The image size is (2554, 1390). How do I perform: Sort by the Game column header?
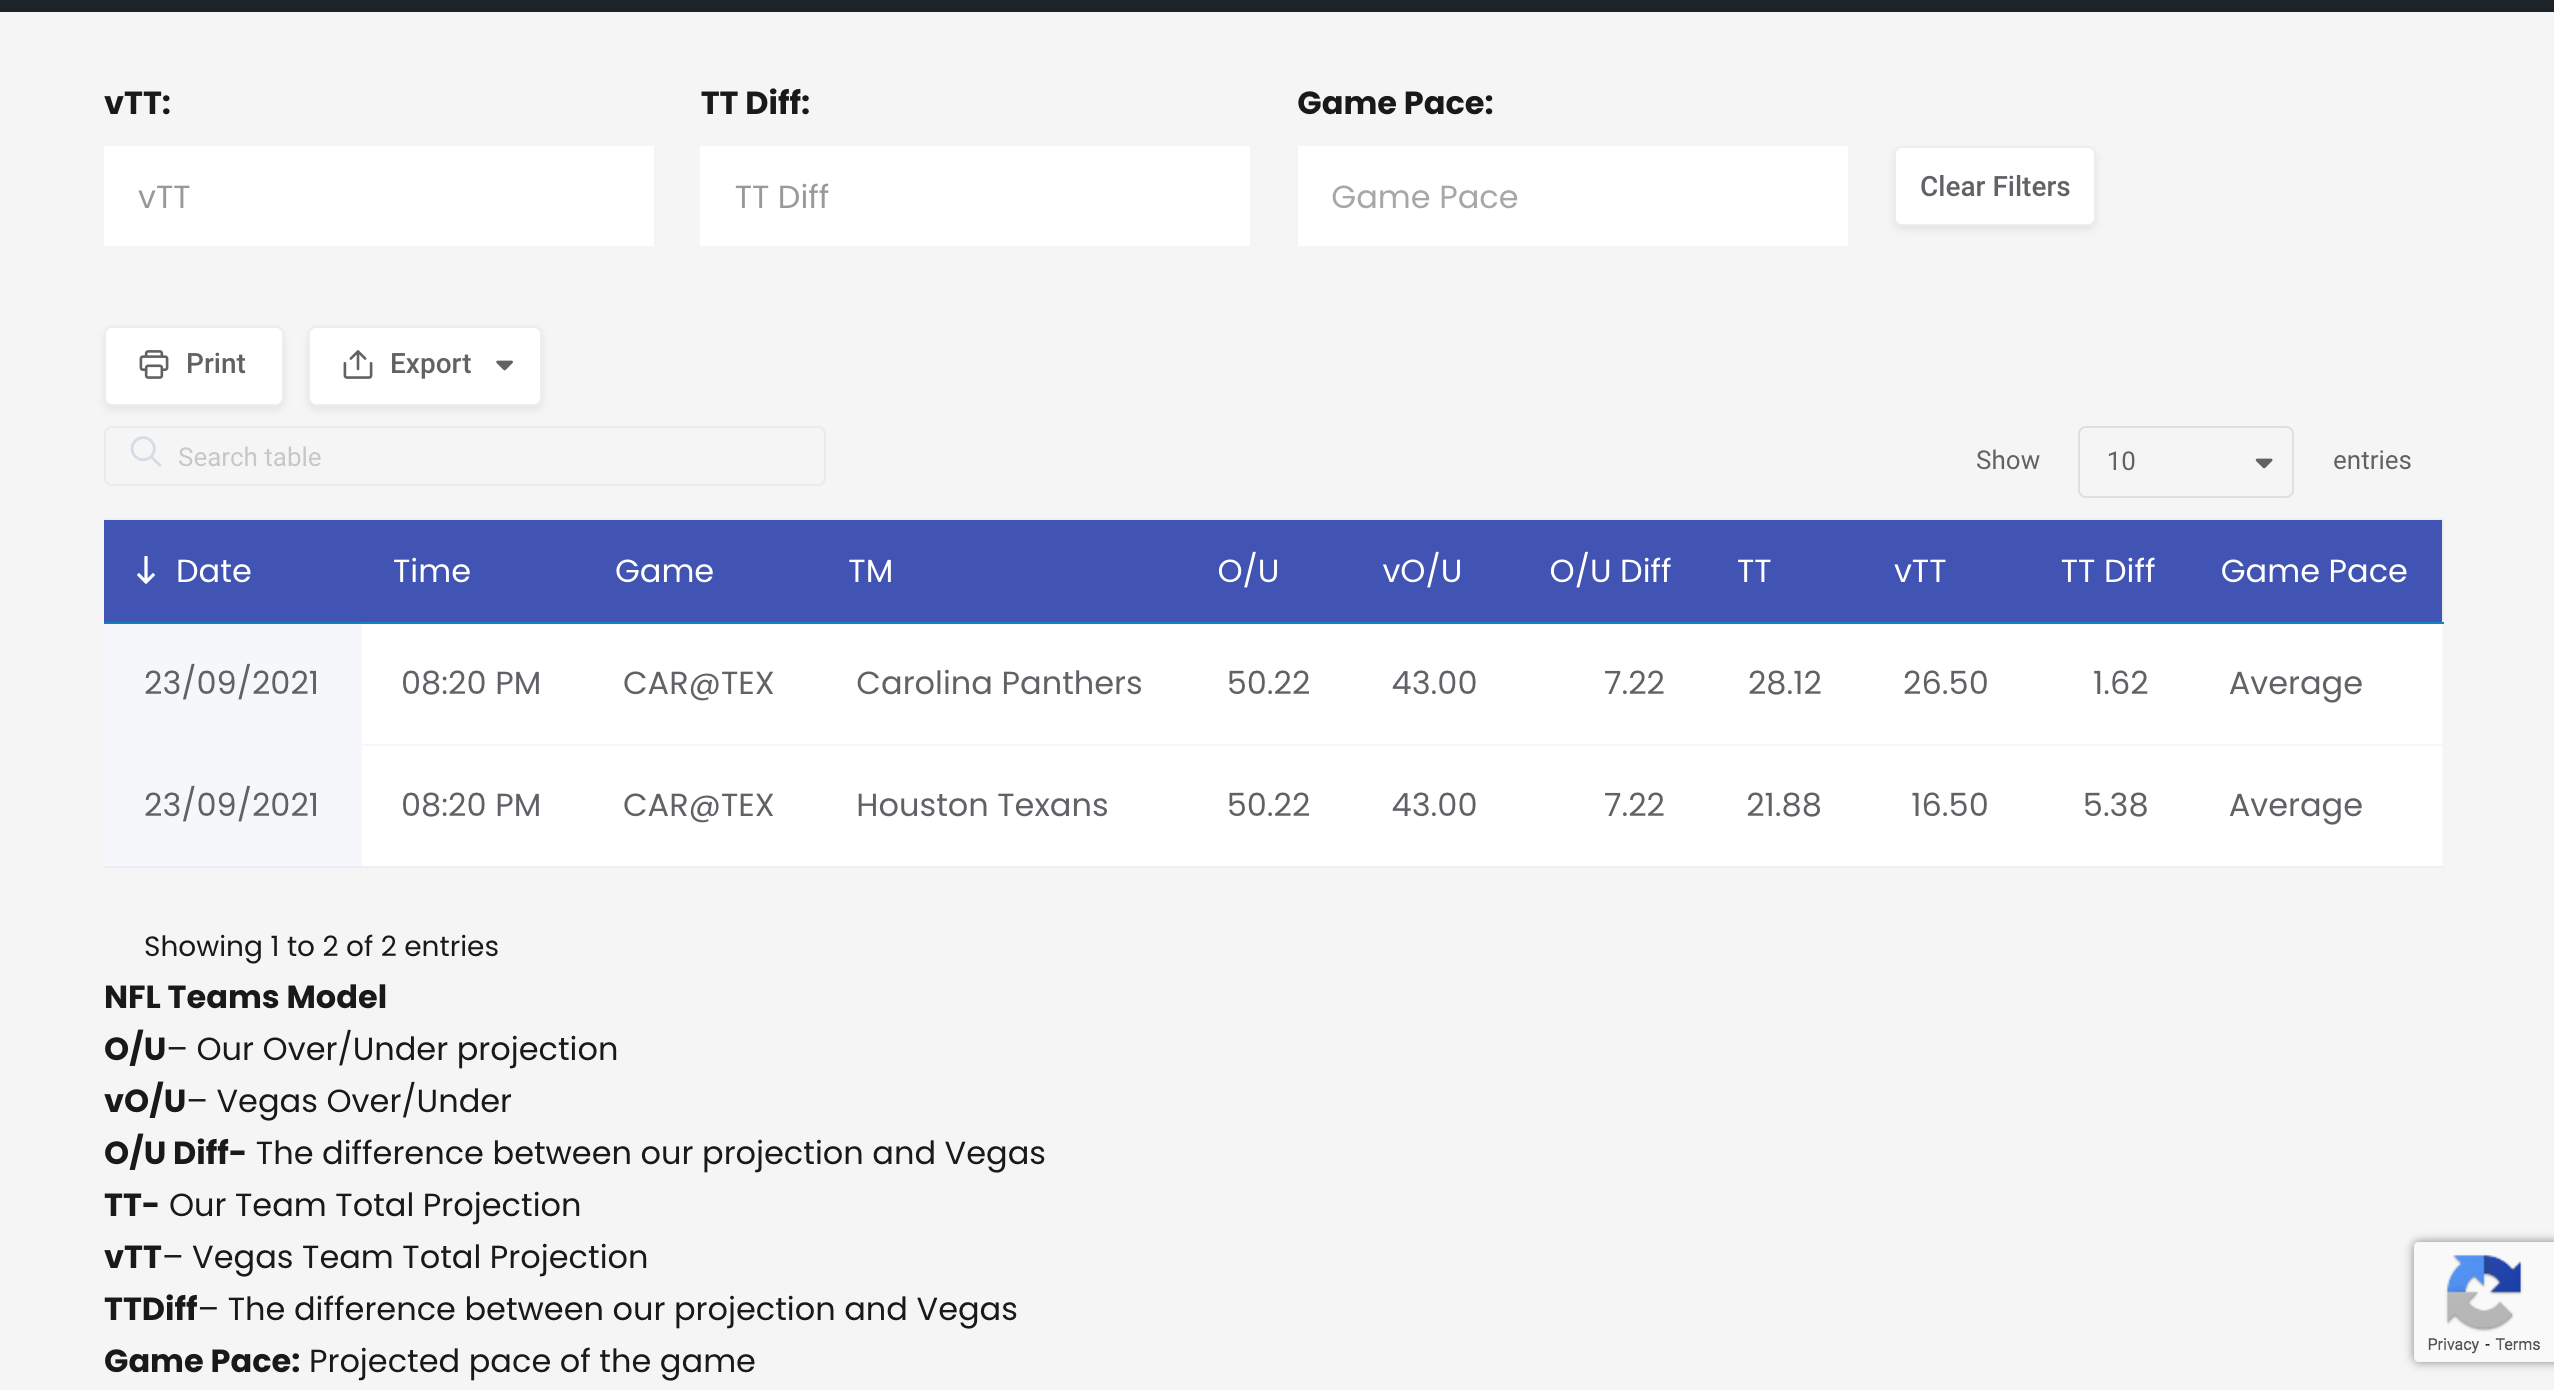(x=664, y=571)
